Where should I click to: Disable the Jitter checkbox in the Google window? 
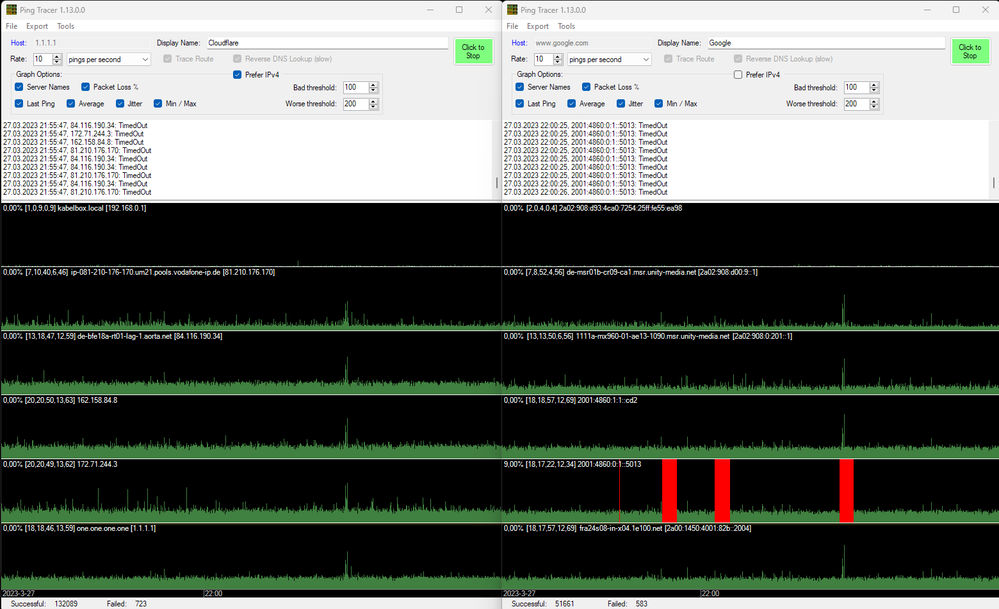622,103
